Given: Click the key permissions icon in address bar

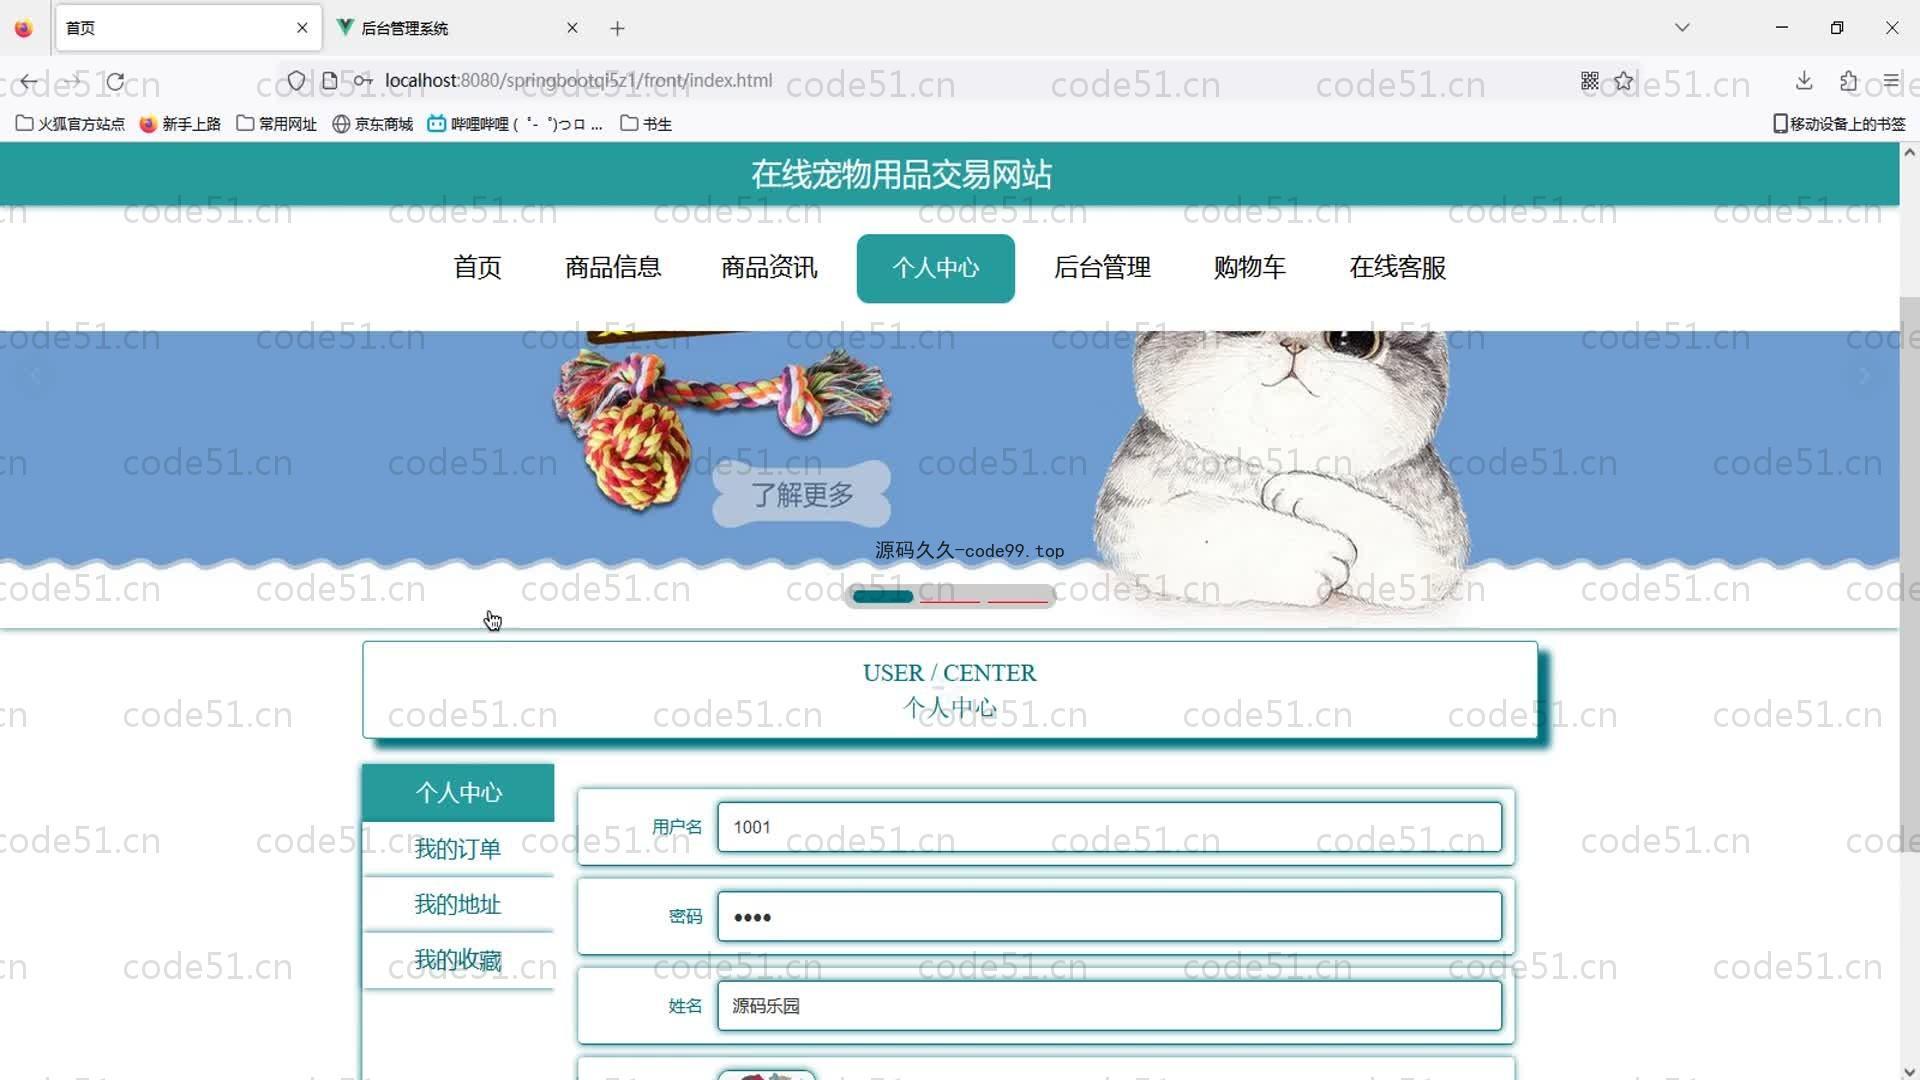Looking at the screenshot, I should [x=363, y=80].
